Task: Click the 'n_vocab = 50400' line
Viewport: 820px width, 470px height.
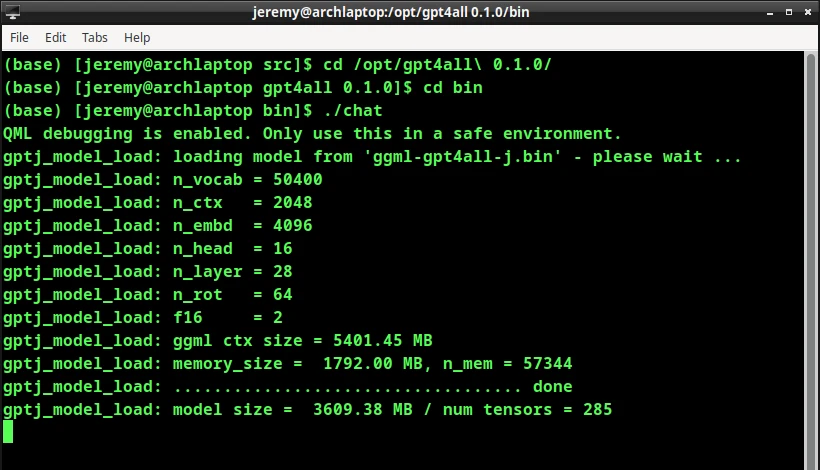Action: [163, 180]
